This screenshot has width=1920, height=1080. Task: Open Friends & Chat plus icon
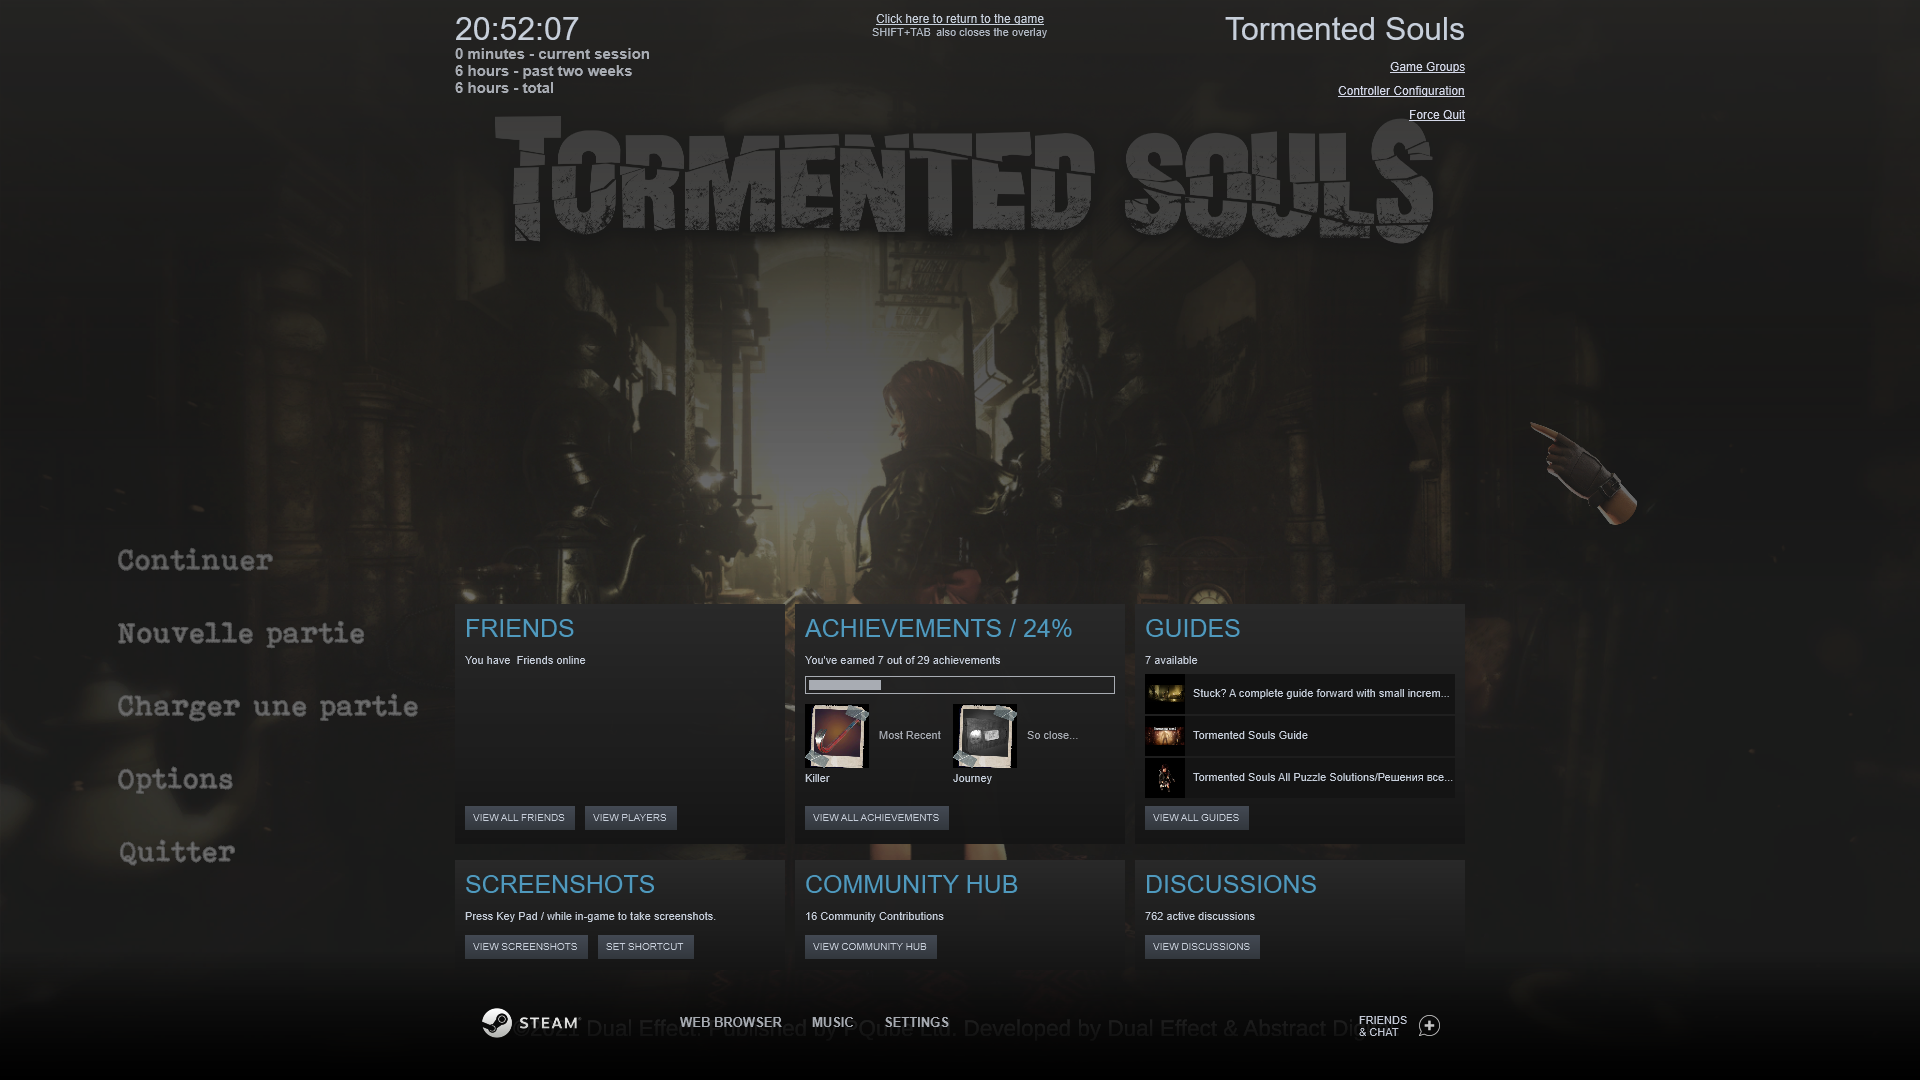coord(1429,1026)
